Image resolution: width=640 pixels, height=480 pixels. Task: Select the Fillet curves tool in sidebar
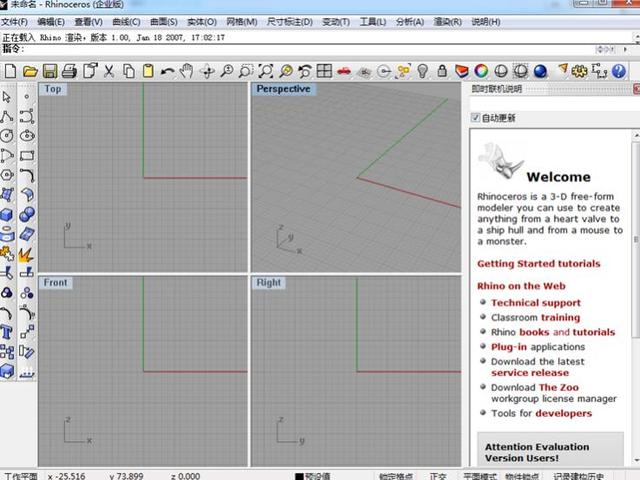[x=27, y=176]
